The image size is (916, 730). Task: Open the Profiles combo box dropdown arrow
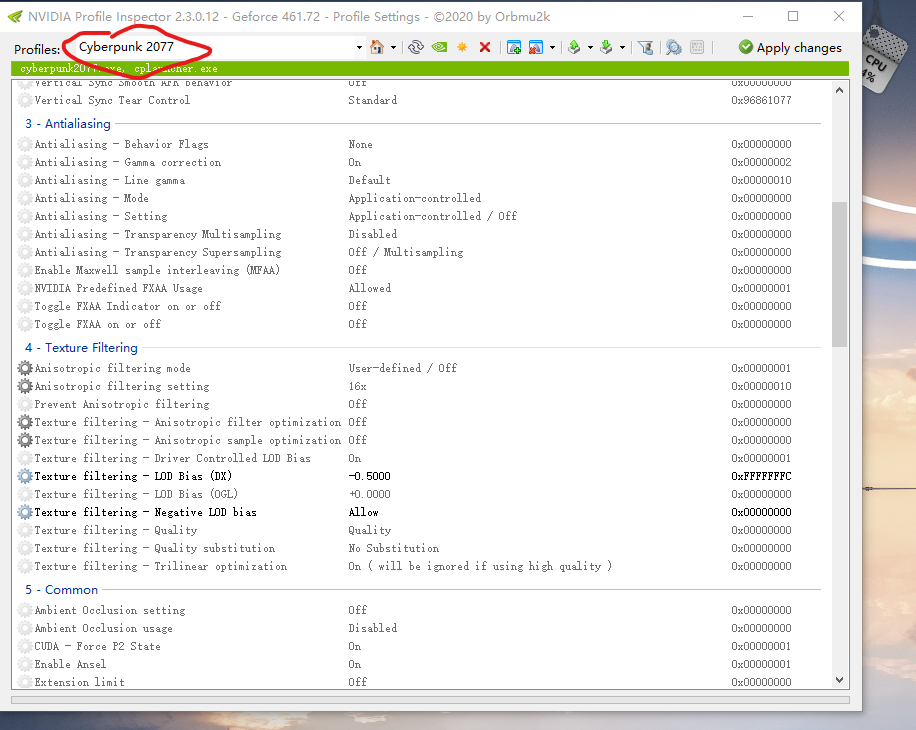(x=359, y=47)
